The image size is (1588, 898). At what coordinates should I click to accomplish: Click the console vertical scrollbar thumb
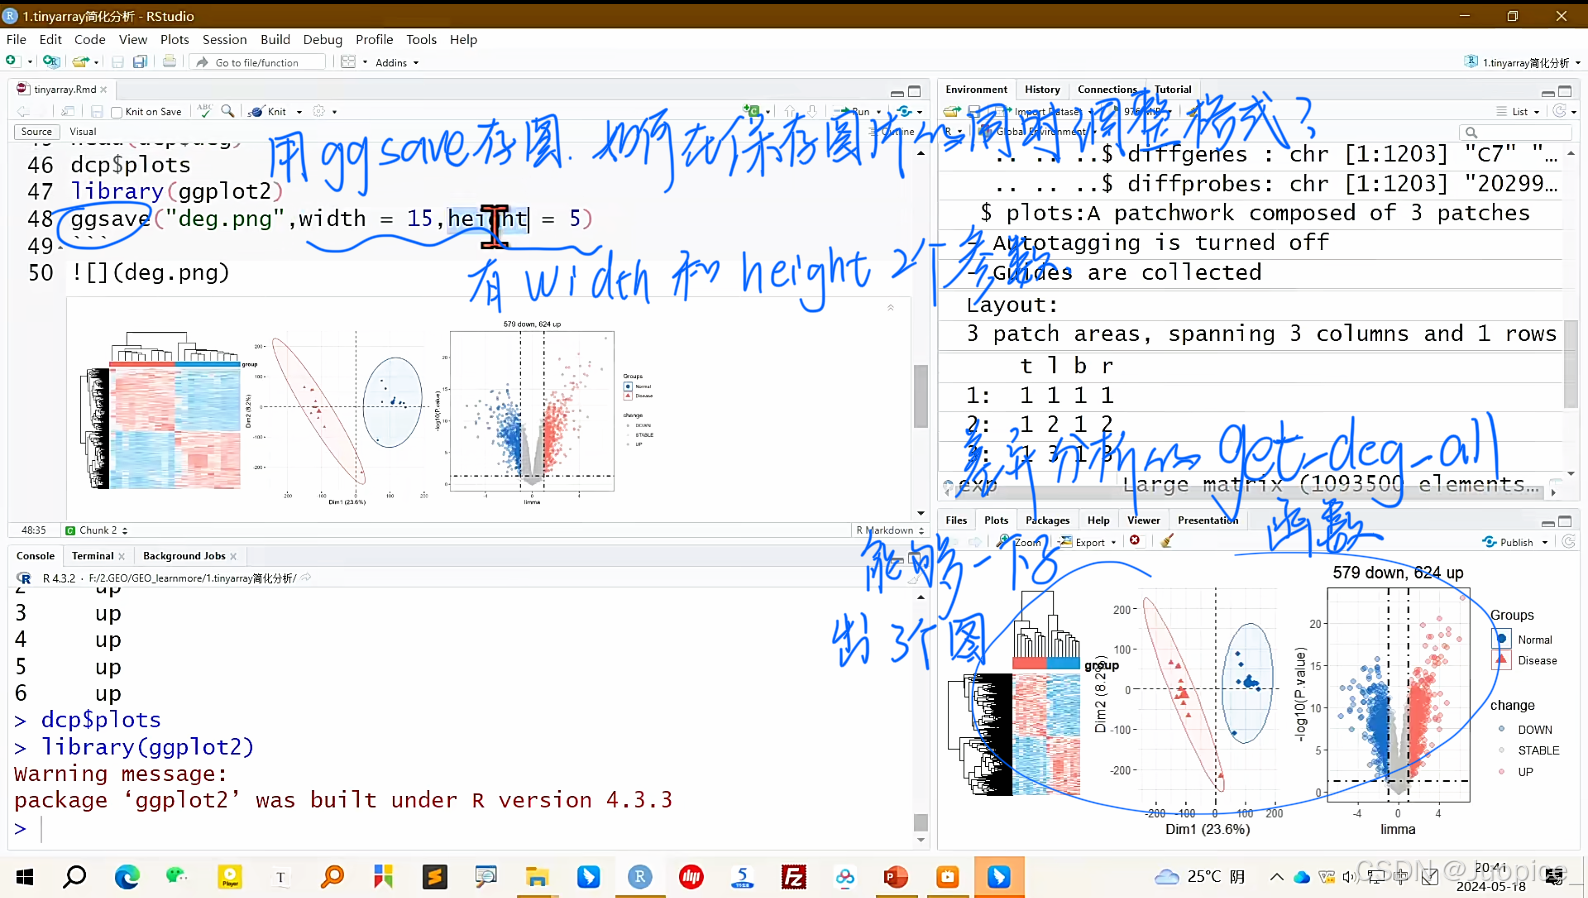(921, 822)
